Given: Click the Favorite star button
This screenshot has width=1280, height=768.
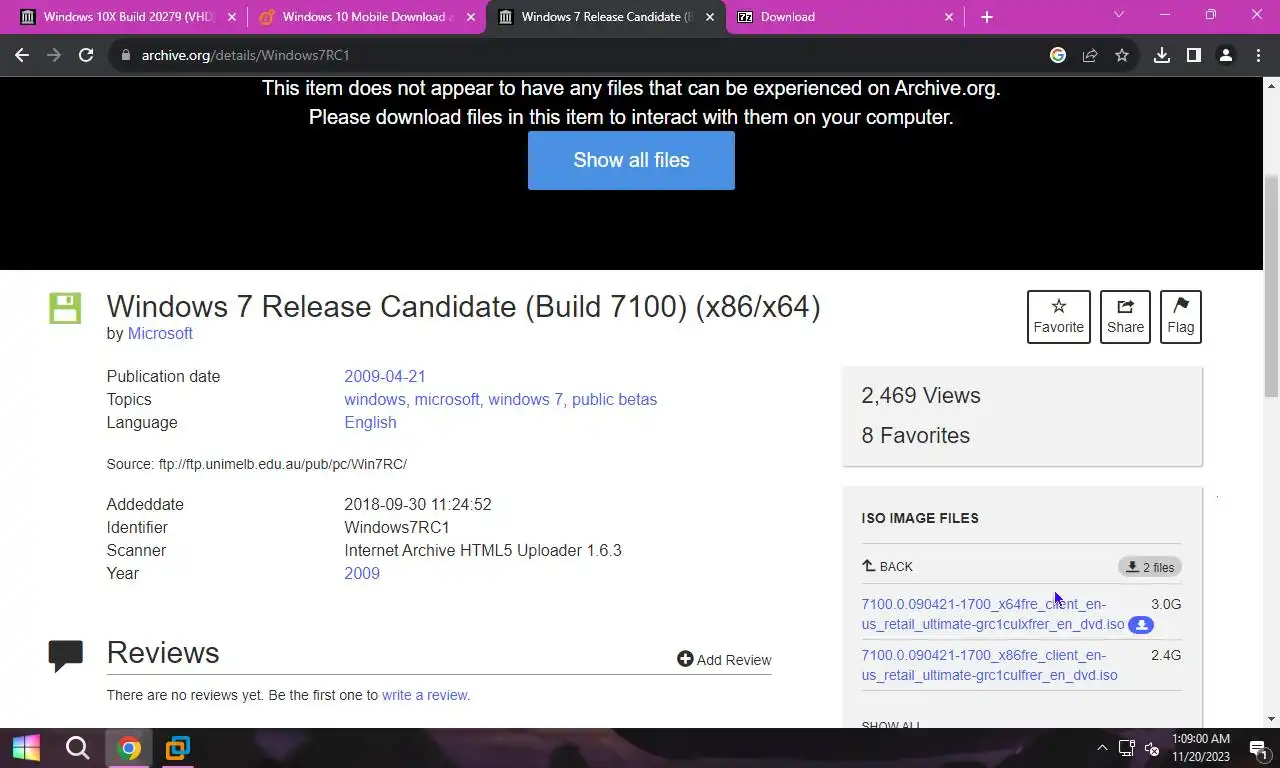Looking at the screenshot, I should pyautogui.click(x=1058, y=316).
